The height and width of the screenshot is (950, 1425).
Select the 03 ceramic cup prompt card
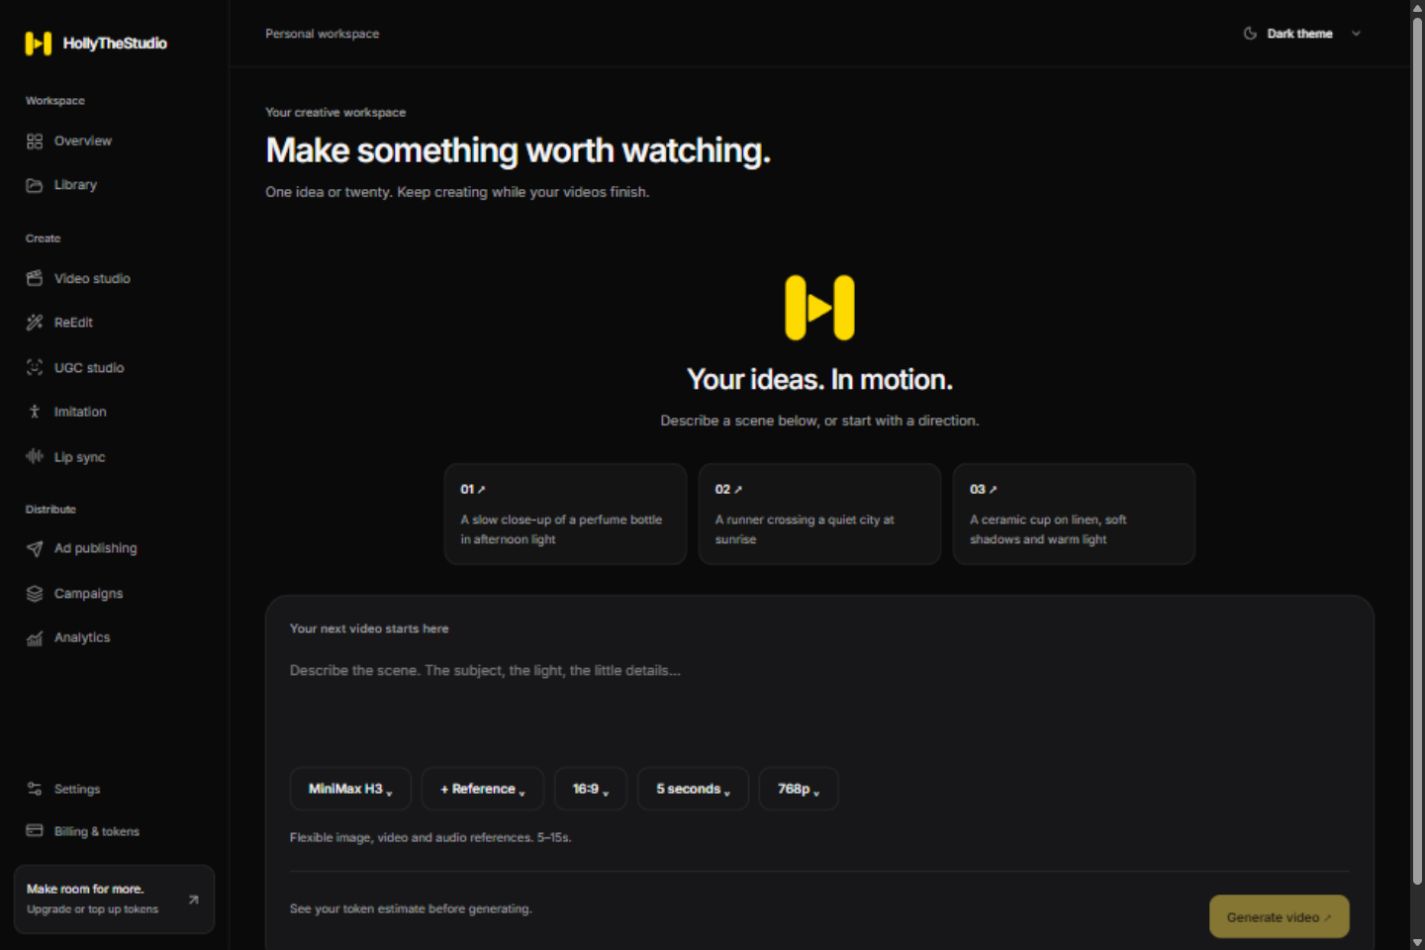click(1074, 514)
